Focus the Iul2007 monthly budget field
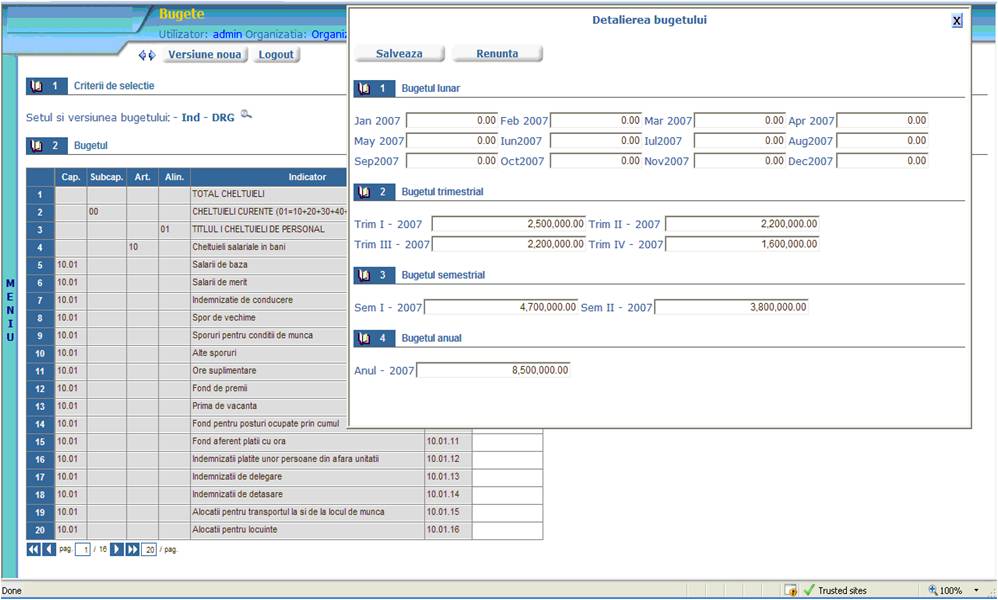 pos(740,141)
